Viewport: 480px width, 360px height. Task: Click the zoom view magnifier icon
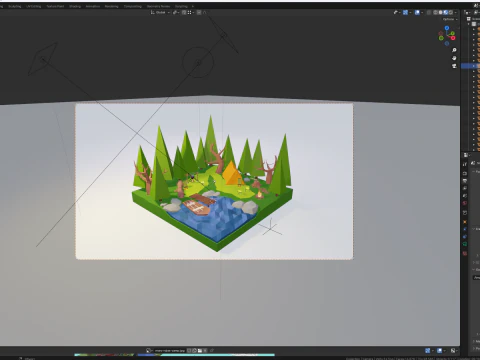454,50
